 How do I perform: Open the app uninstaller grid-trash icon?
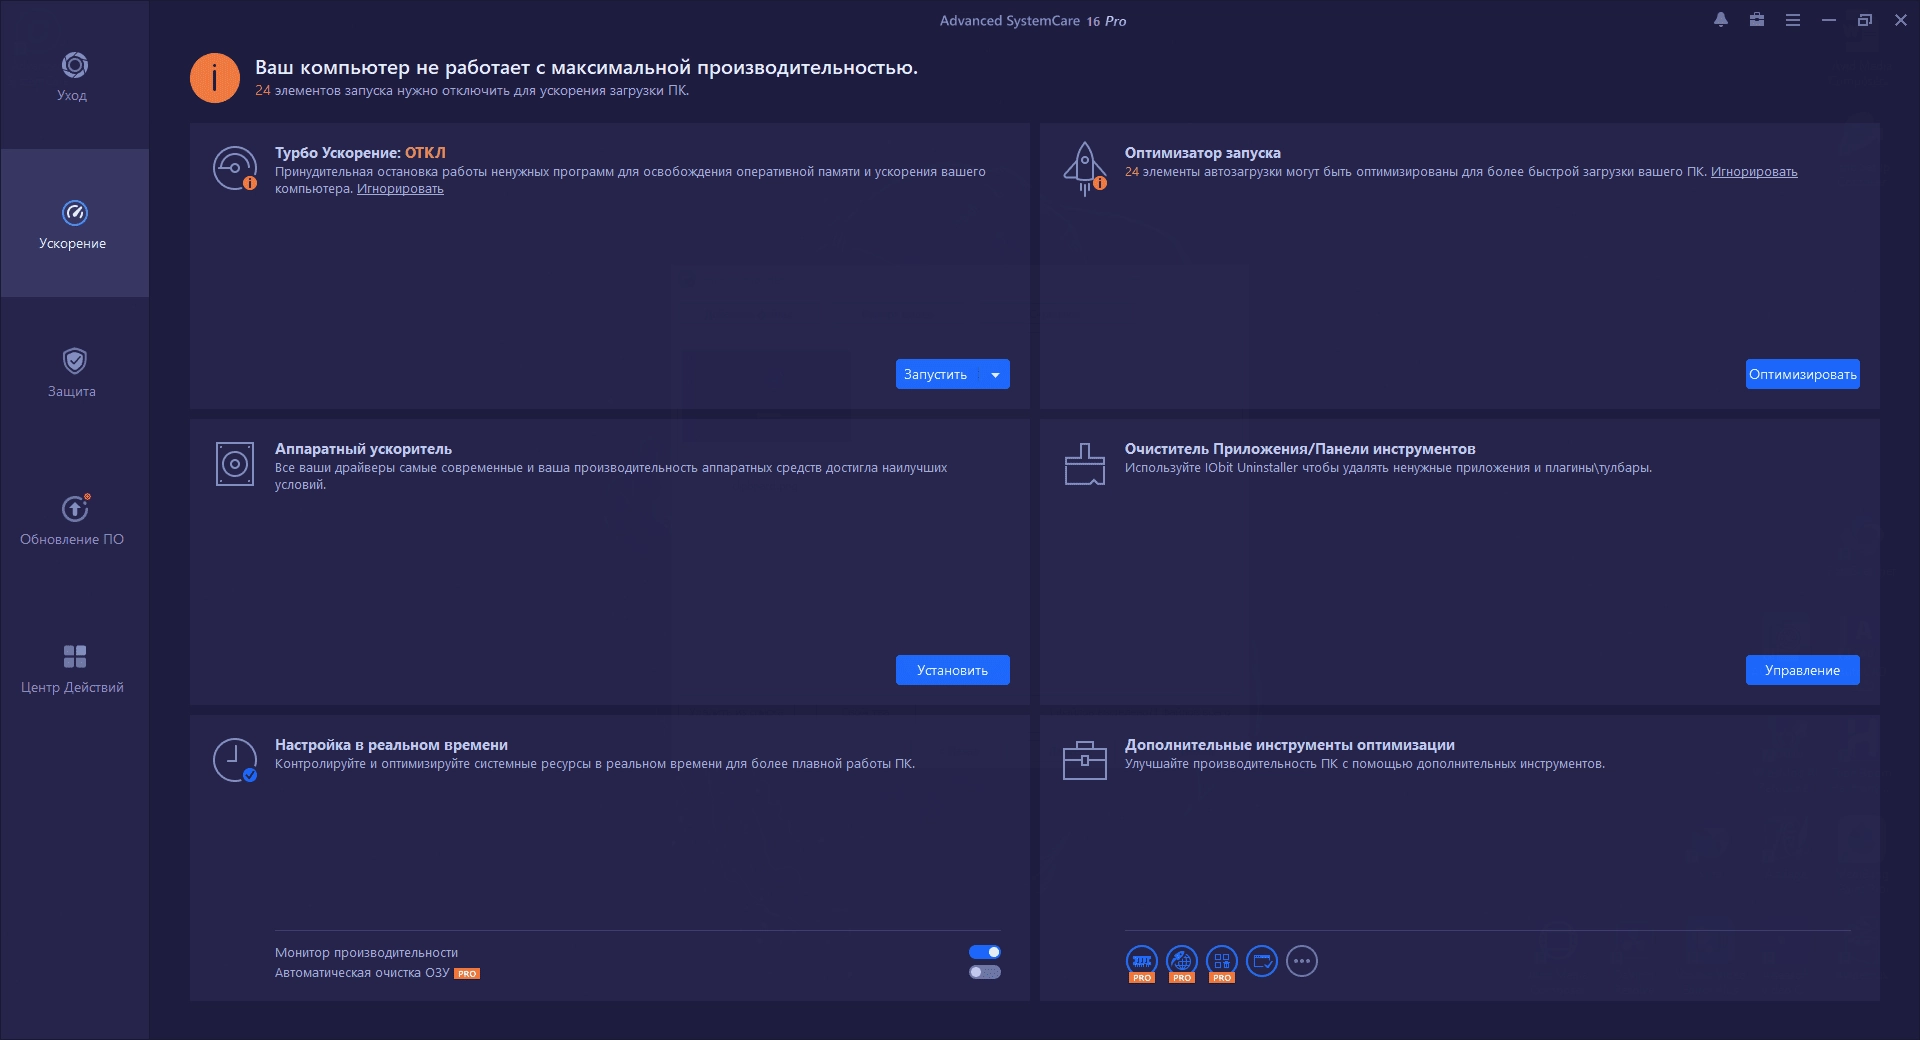[x=1221, y=961]
